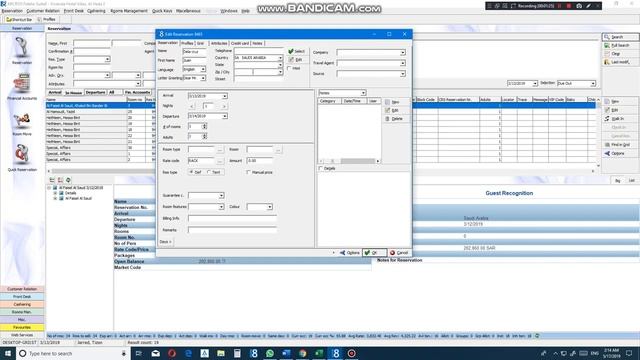Image resolution: width=640 pixels, height=360 pixels.
Task: Open the Front Desk menu
Action: 73,11
